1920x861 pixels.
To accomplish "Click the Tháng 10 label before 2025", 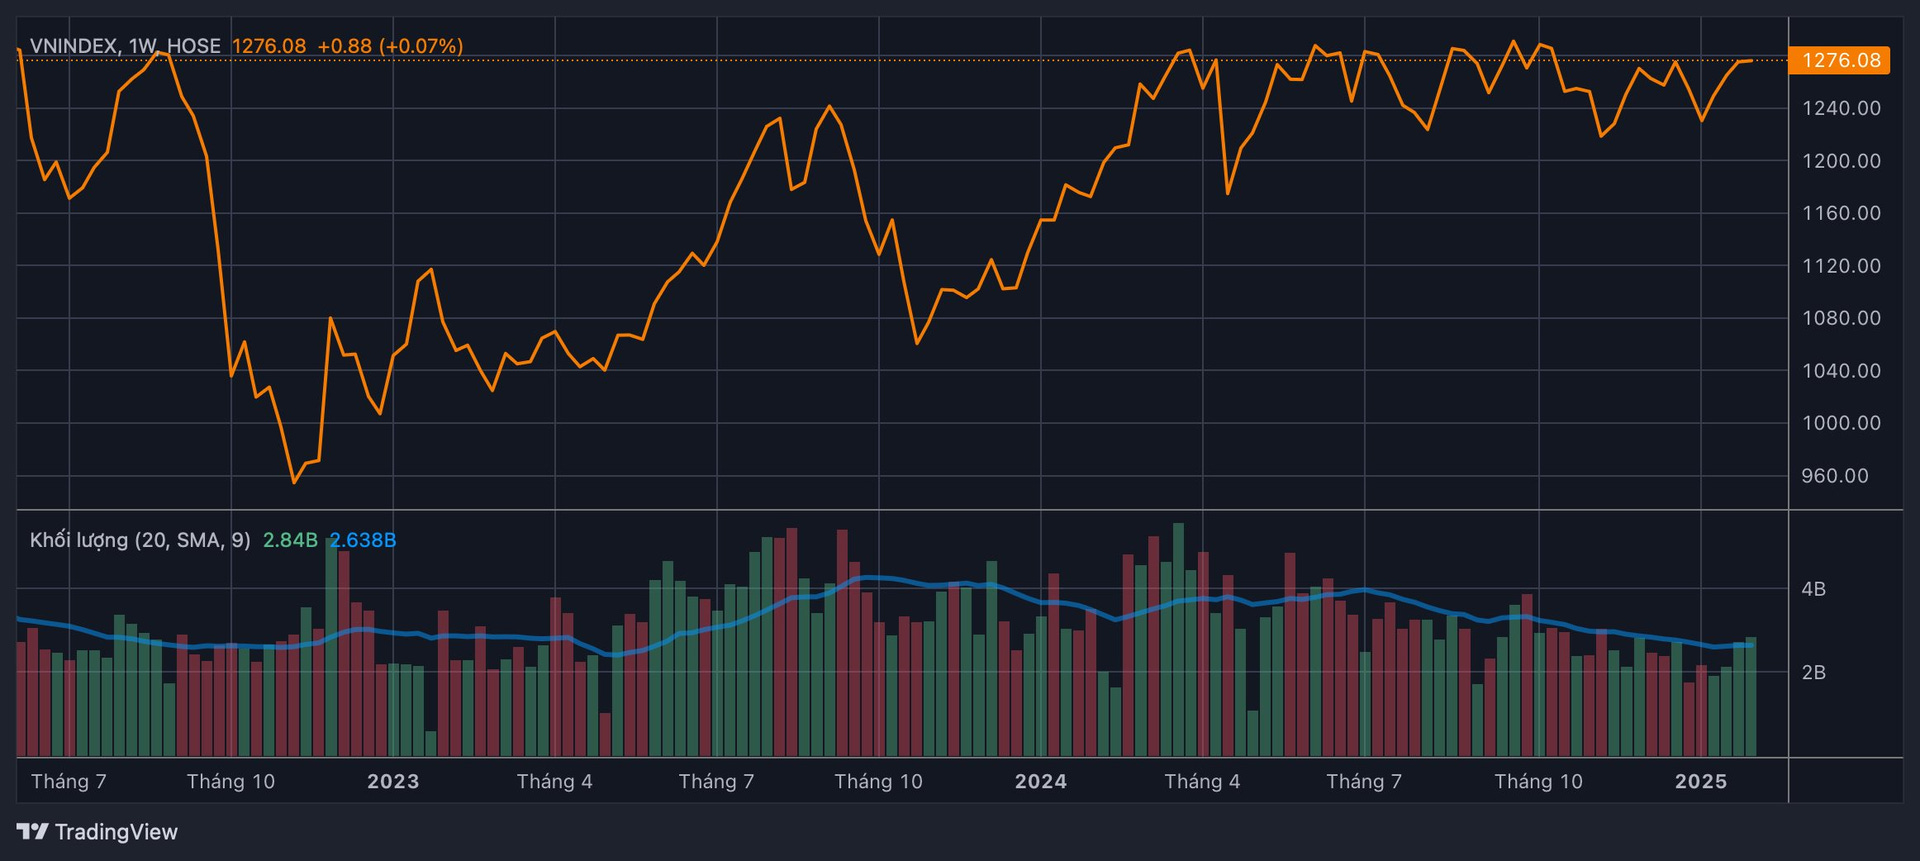I will (x=1539, y=782).
